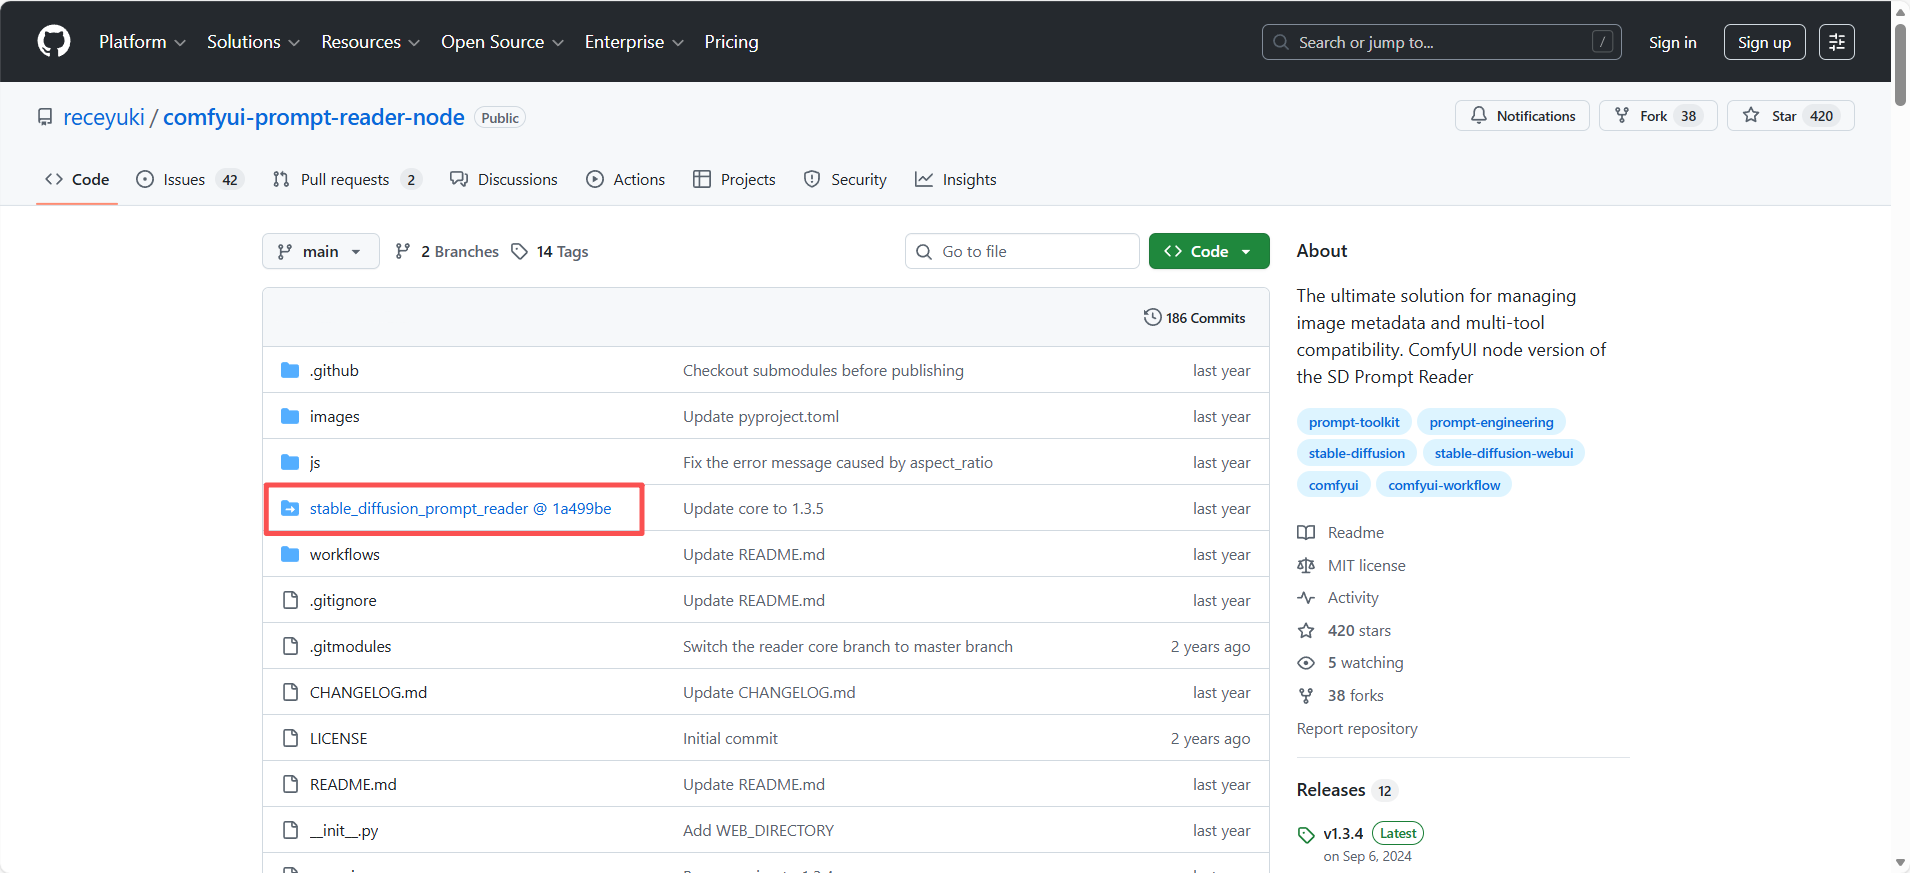Open the receyuki owner profile link

(x=104, y=117)
